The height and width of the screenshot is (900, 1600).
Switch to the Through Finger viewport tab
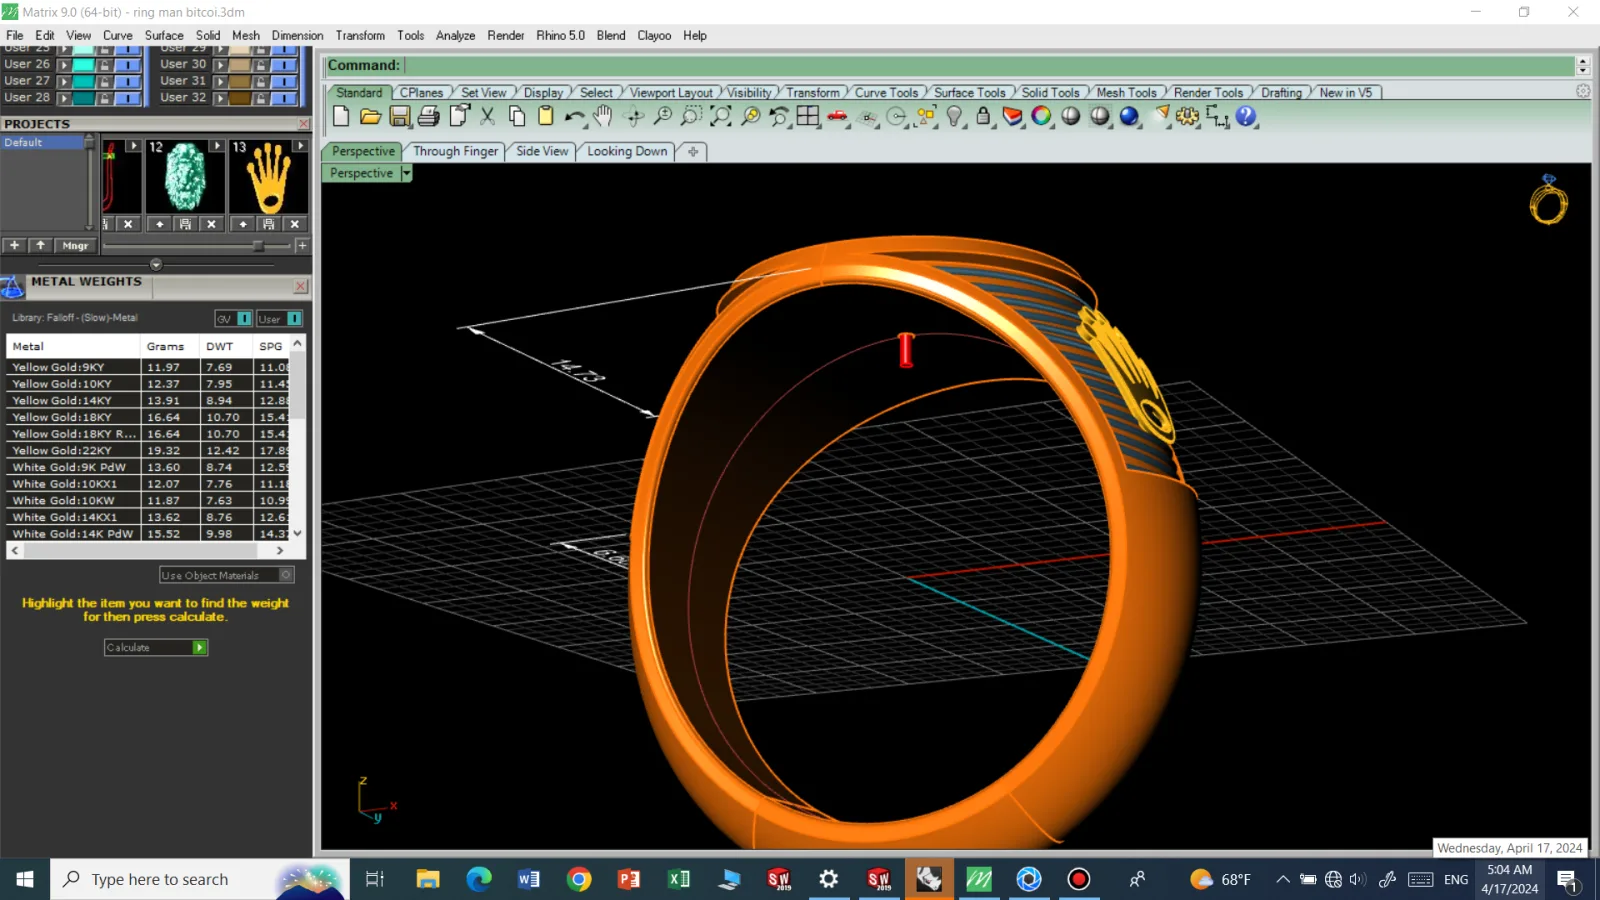click(455, 151)
